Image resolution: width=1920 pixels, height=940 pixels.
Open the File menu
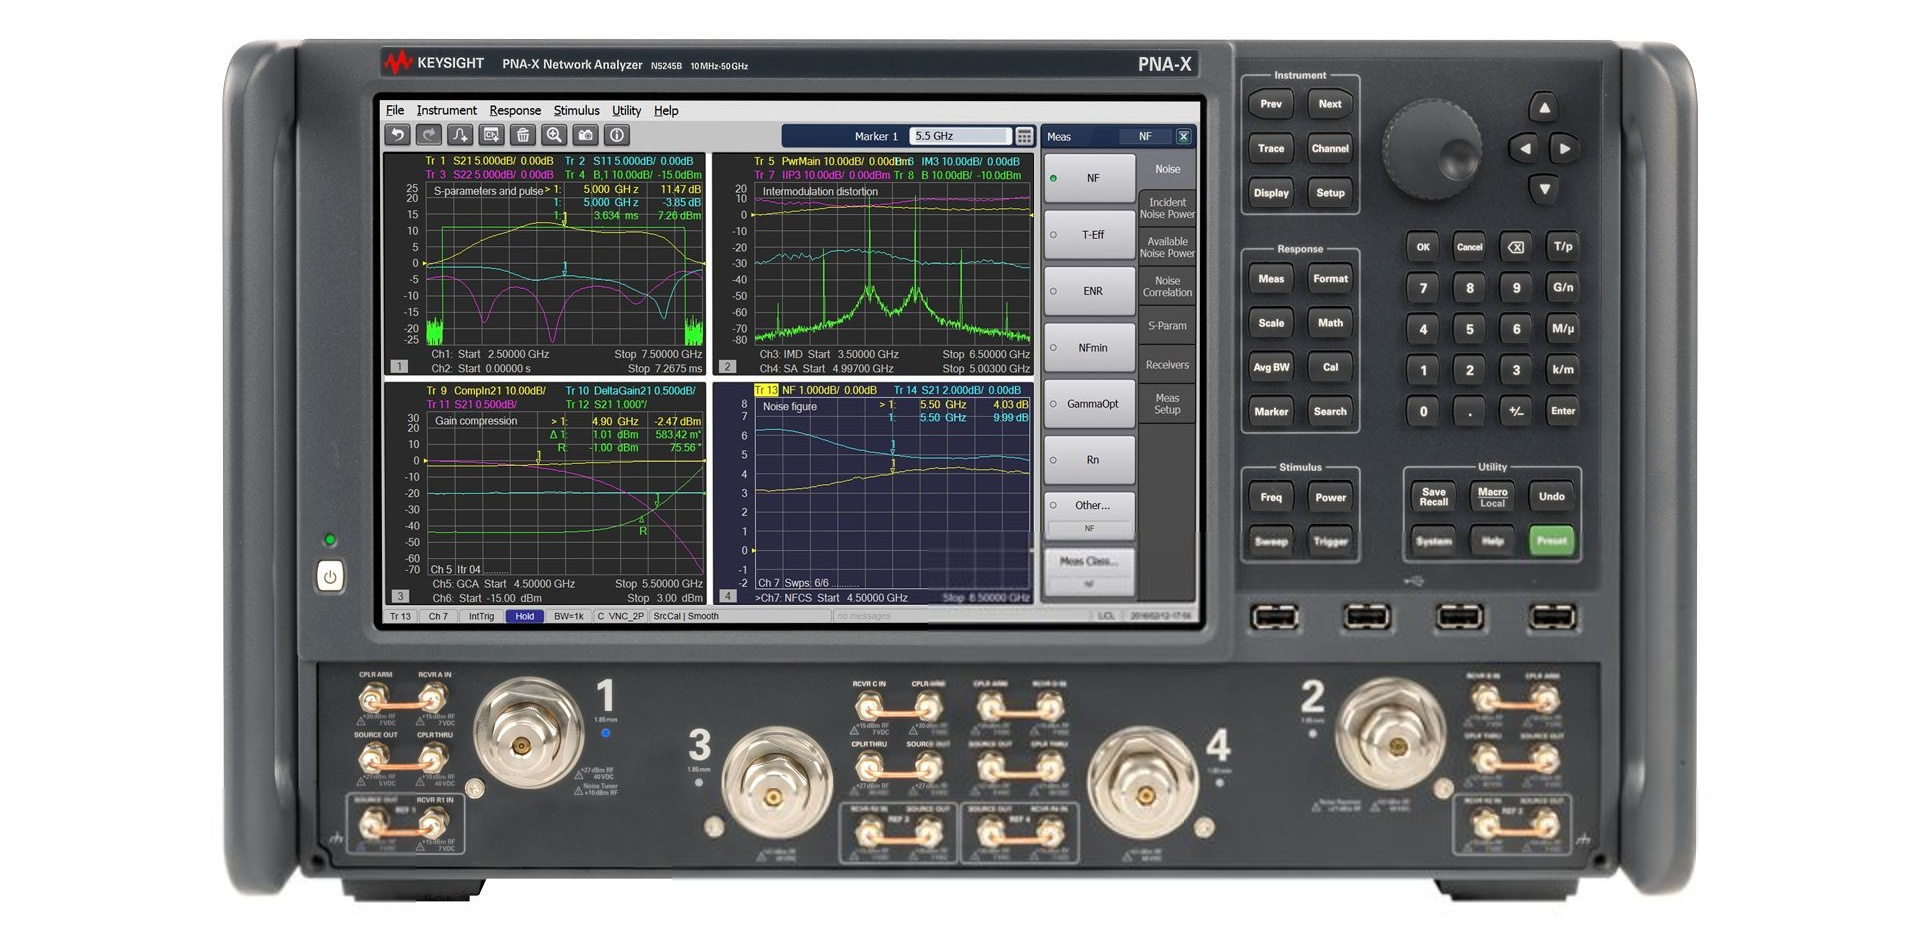click(395, 111)
